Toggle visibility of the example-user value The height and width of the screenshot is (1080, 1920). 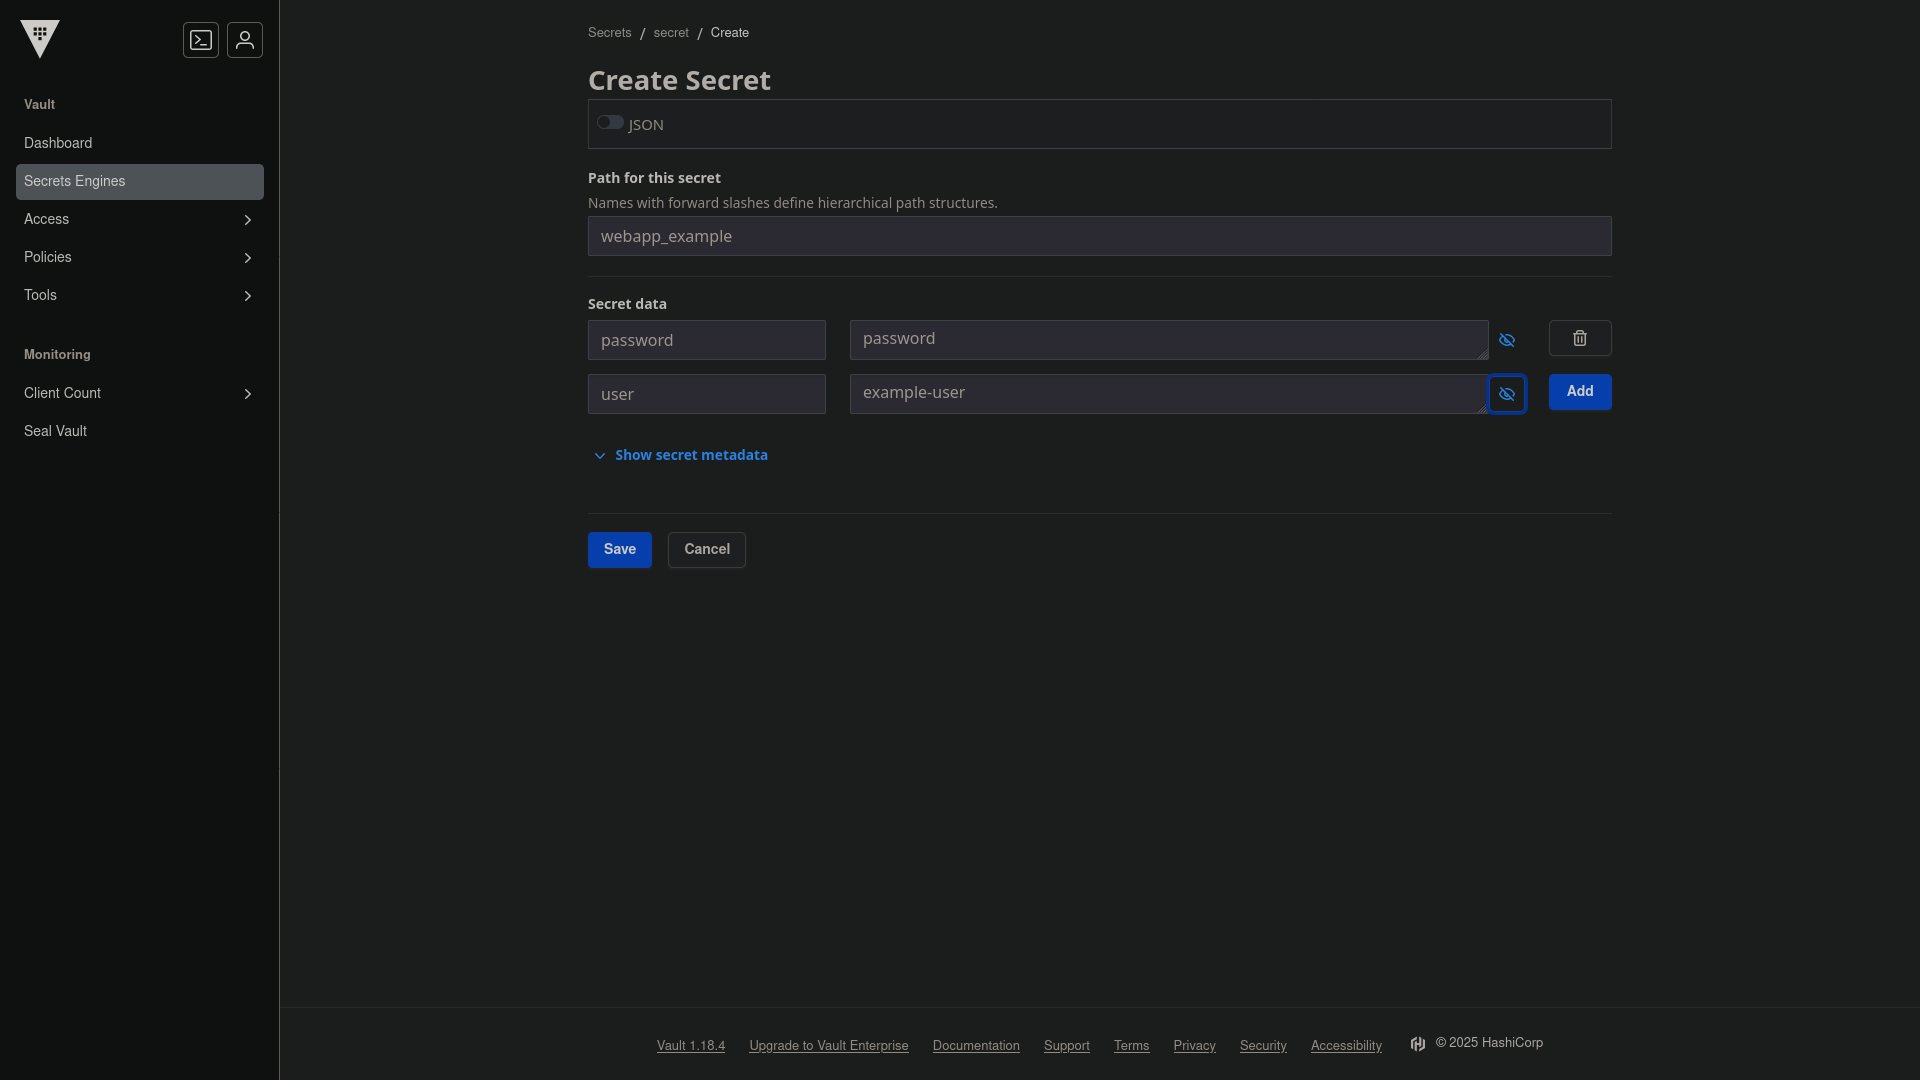(x=1507, y=394)
